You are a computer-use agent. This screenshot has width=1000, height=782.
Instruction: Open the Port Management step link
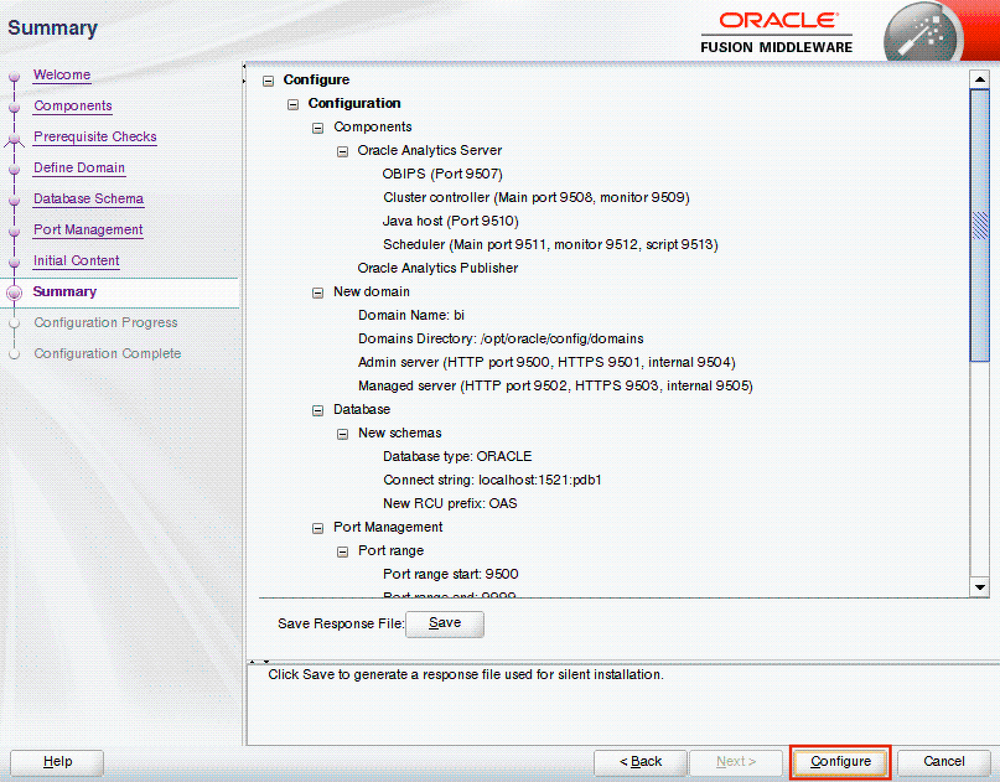coord(88,230)
